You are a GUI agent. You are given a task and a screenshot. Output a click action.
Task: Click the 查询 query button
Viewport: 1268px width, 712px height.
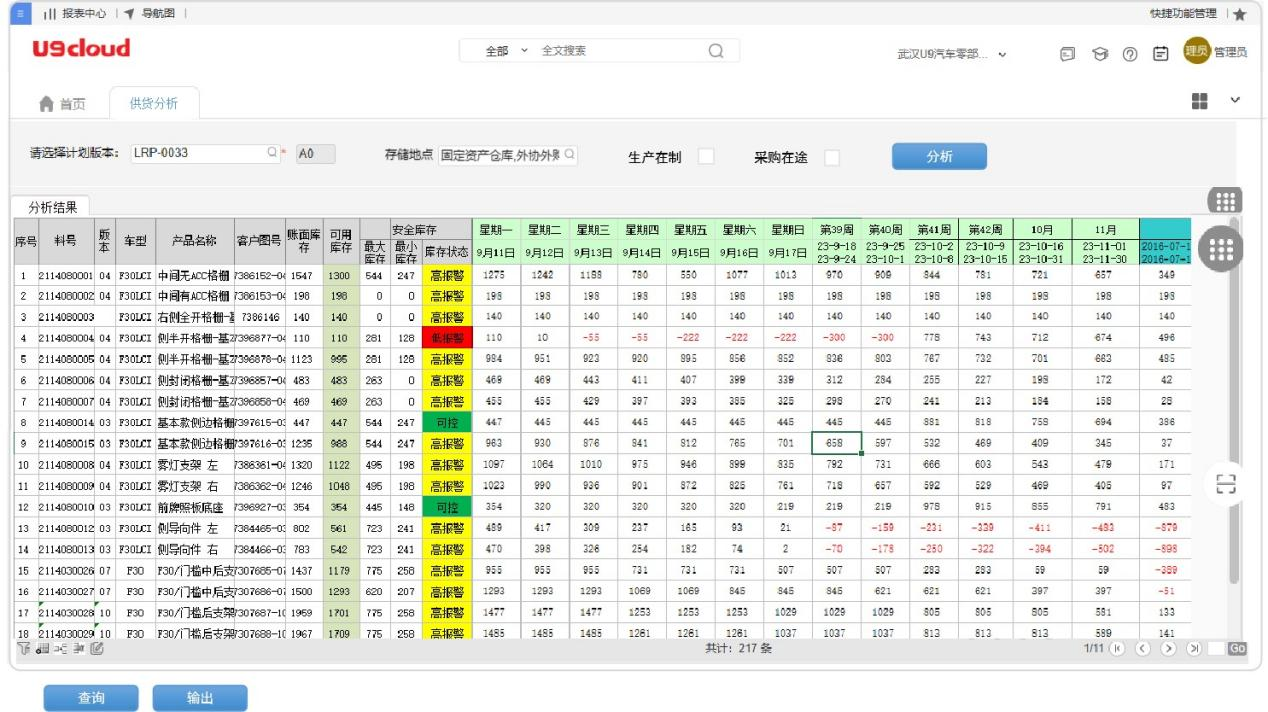pos(91,697)
